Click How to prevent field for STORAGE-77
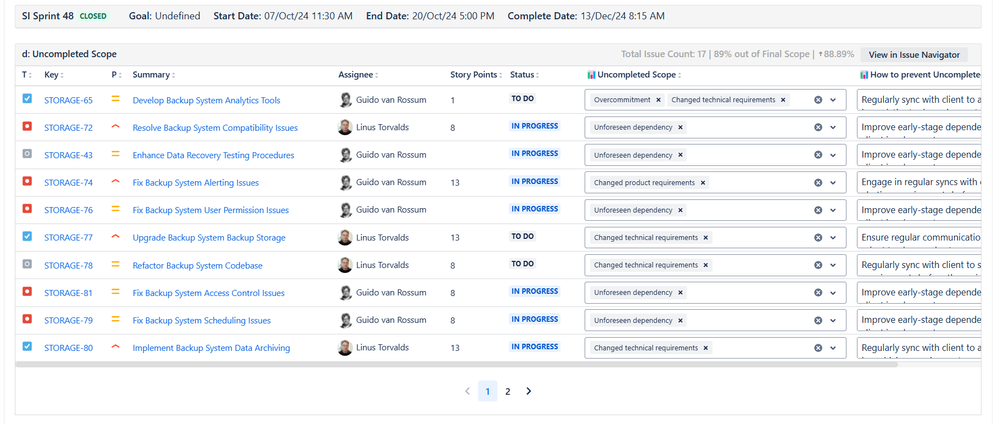The width and height of the screenshot is (998, 424). click(x=920, y=237)
